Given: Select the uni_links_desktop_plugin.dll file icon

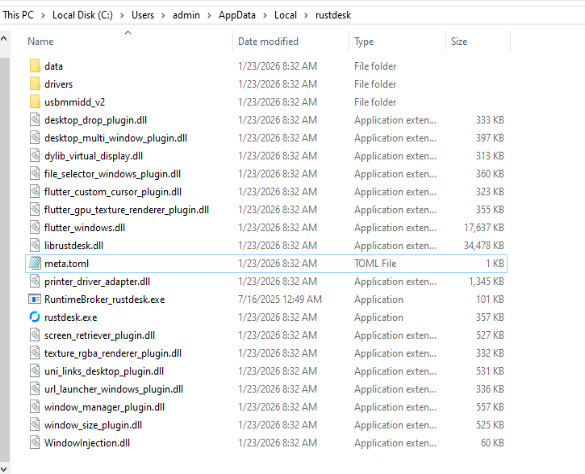Looking at the screenshot, I should pyautogui.click(x=35, y=371).
